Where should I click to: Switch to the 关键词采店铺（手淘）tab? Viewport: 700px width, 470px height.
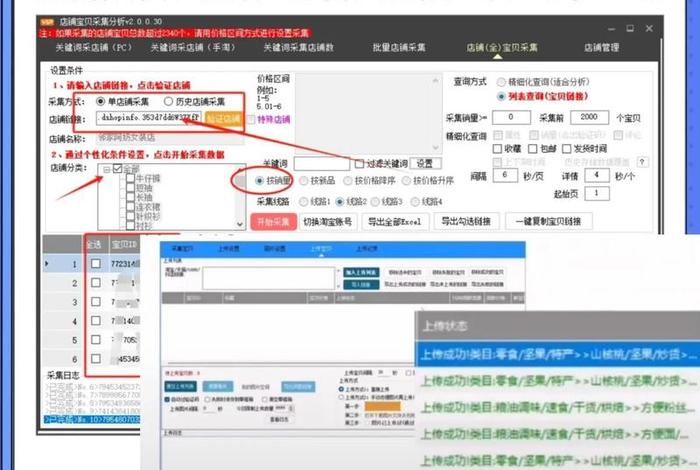tap(193, 47)
